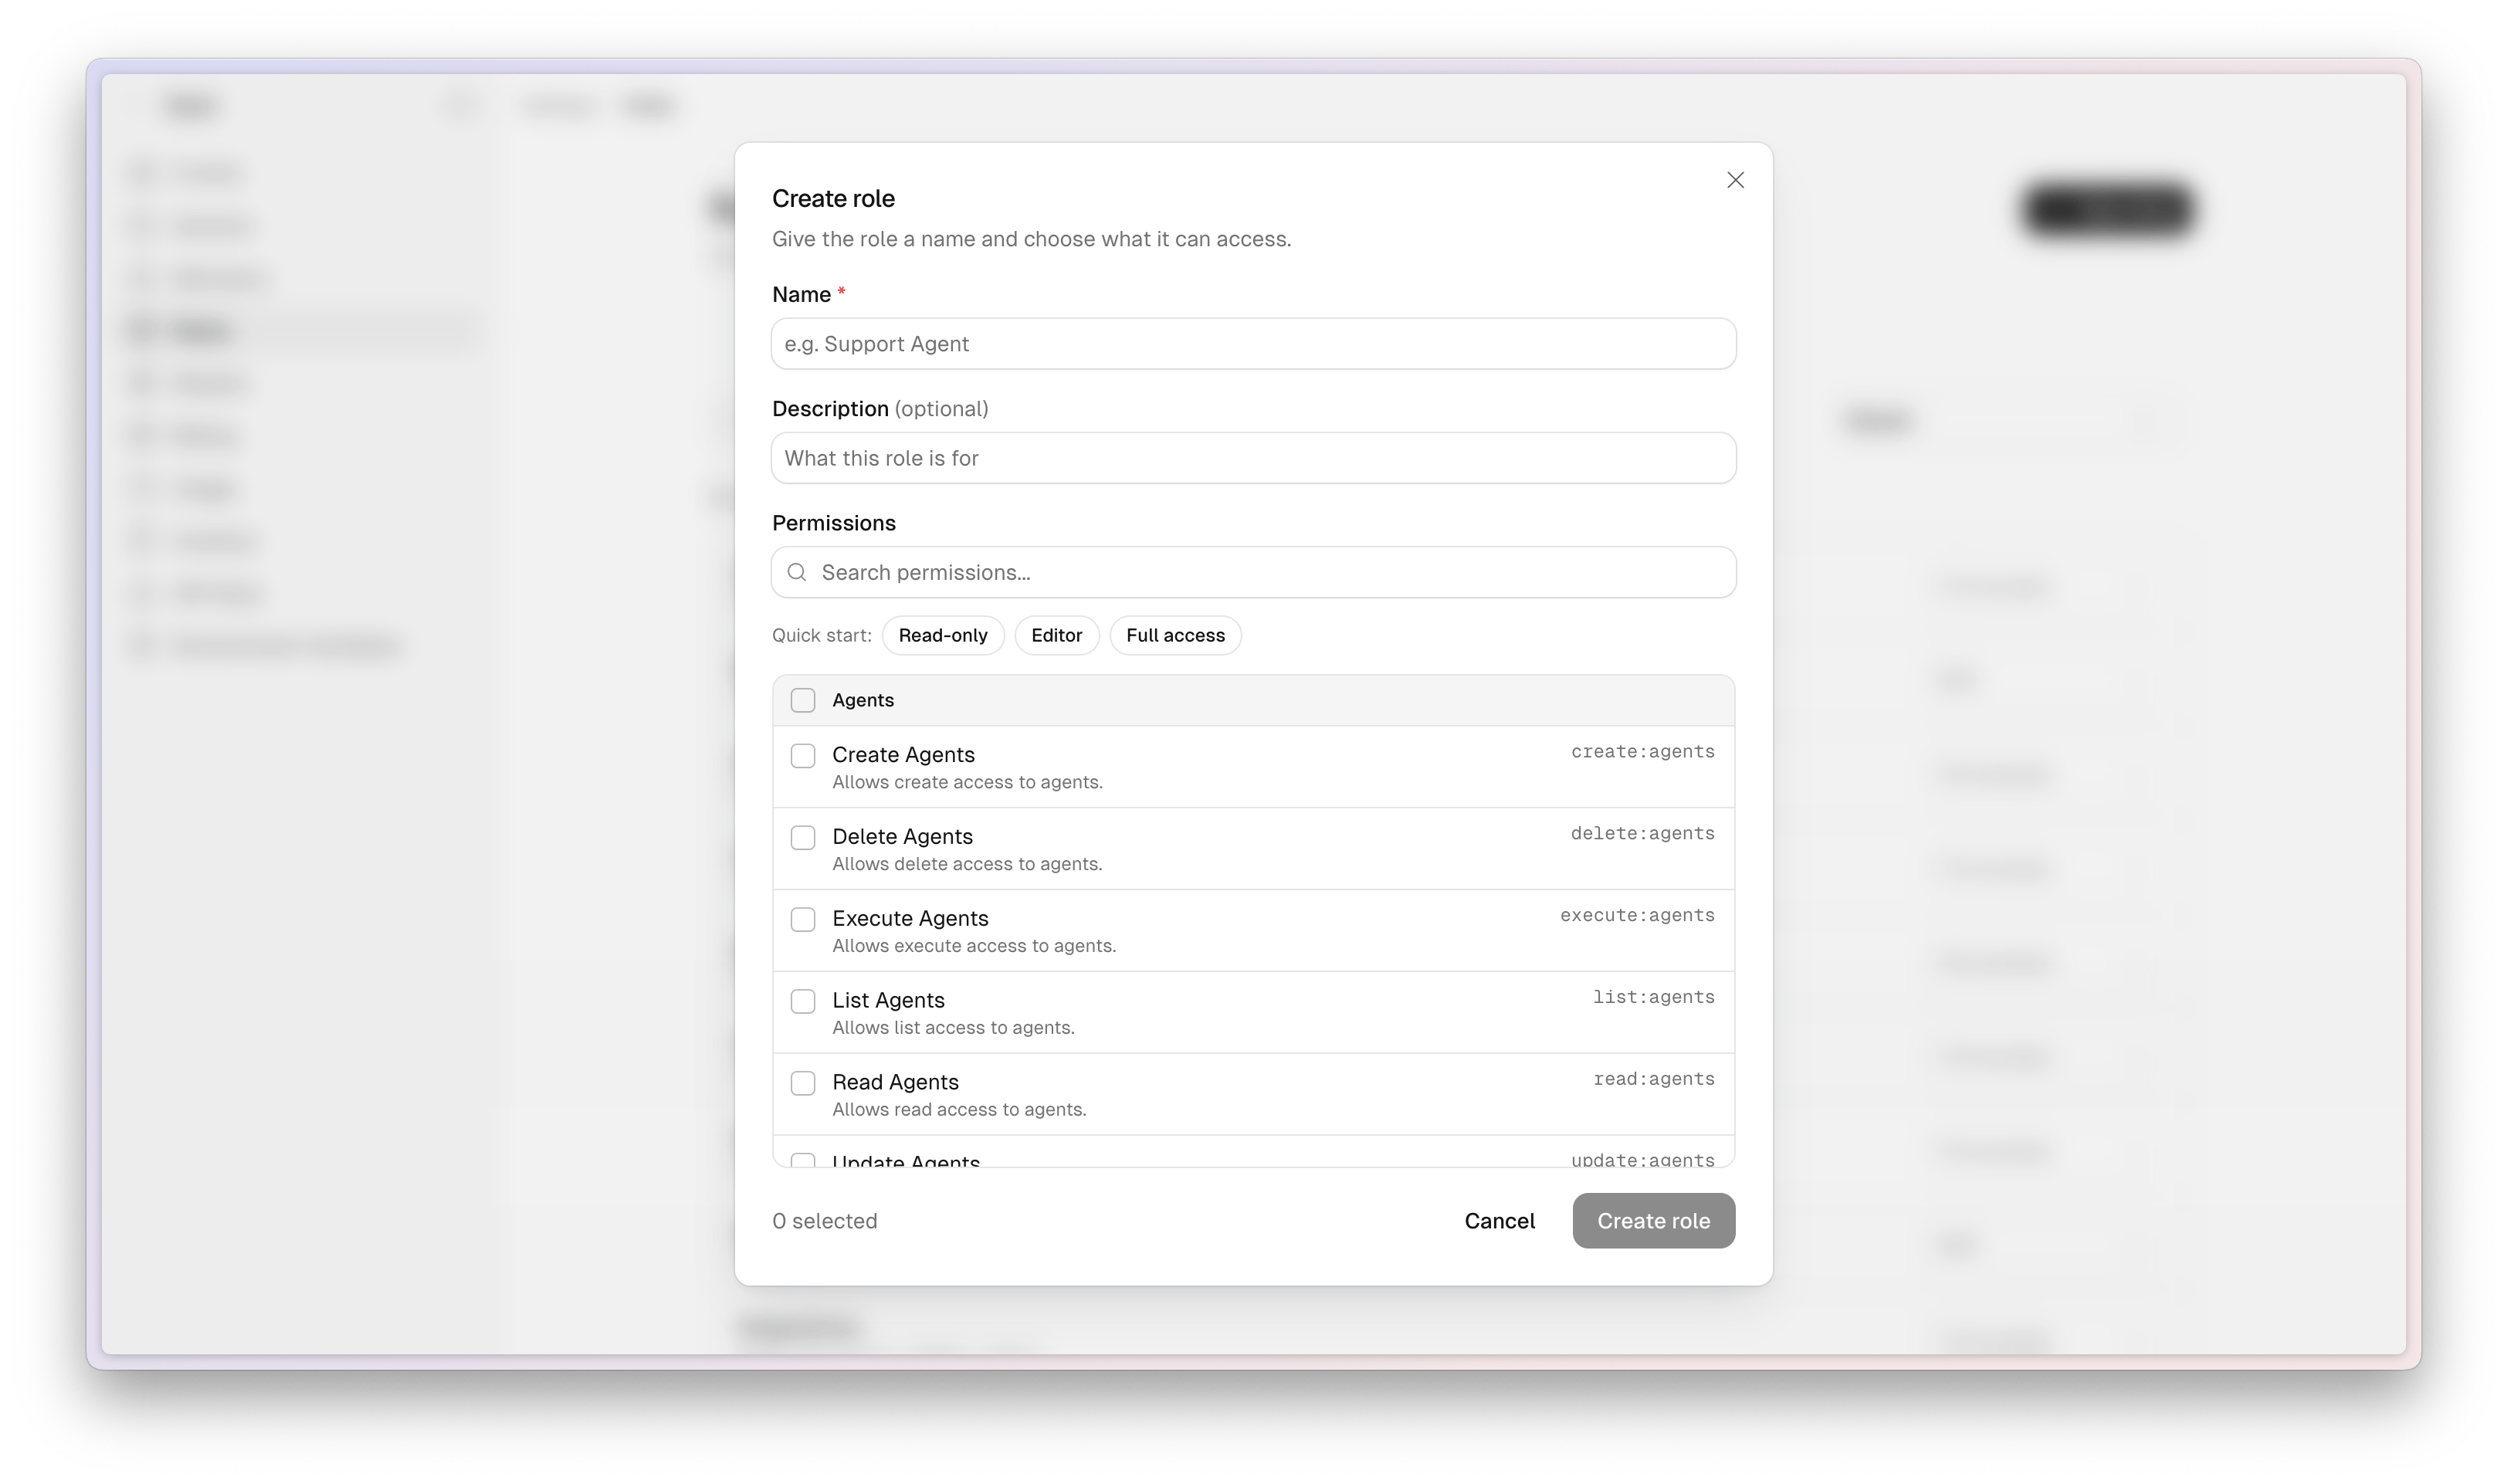The image size is (2508, 1484).
Task: Apply the Full access quick start preset
Action: 1175,635
